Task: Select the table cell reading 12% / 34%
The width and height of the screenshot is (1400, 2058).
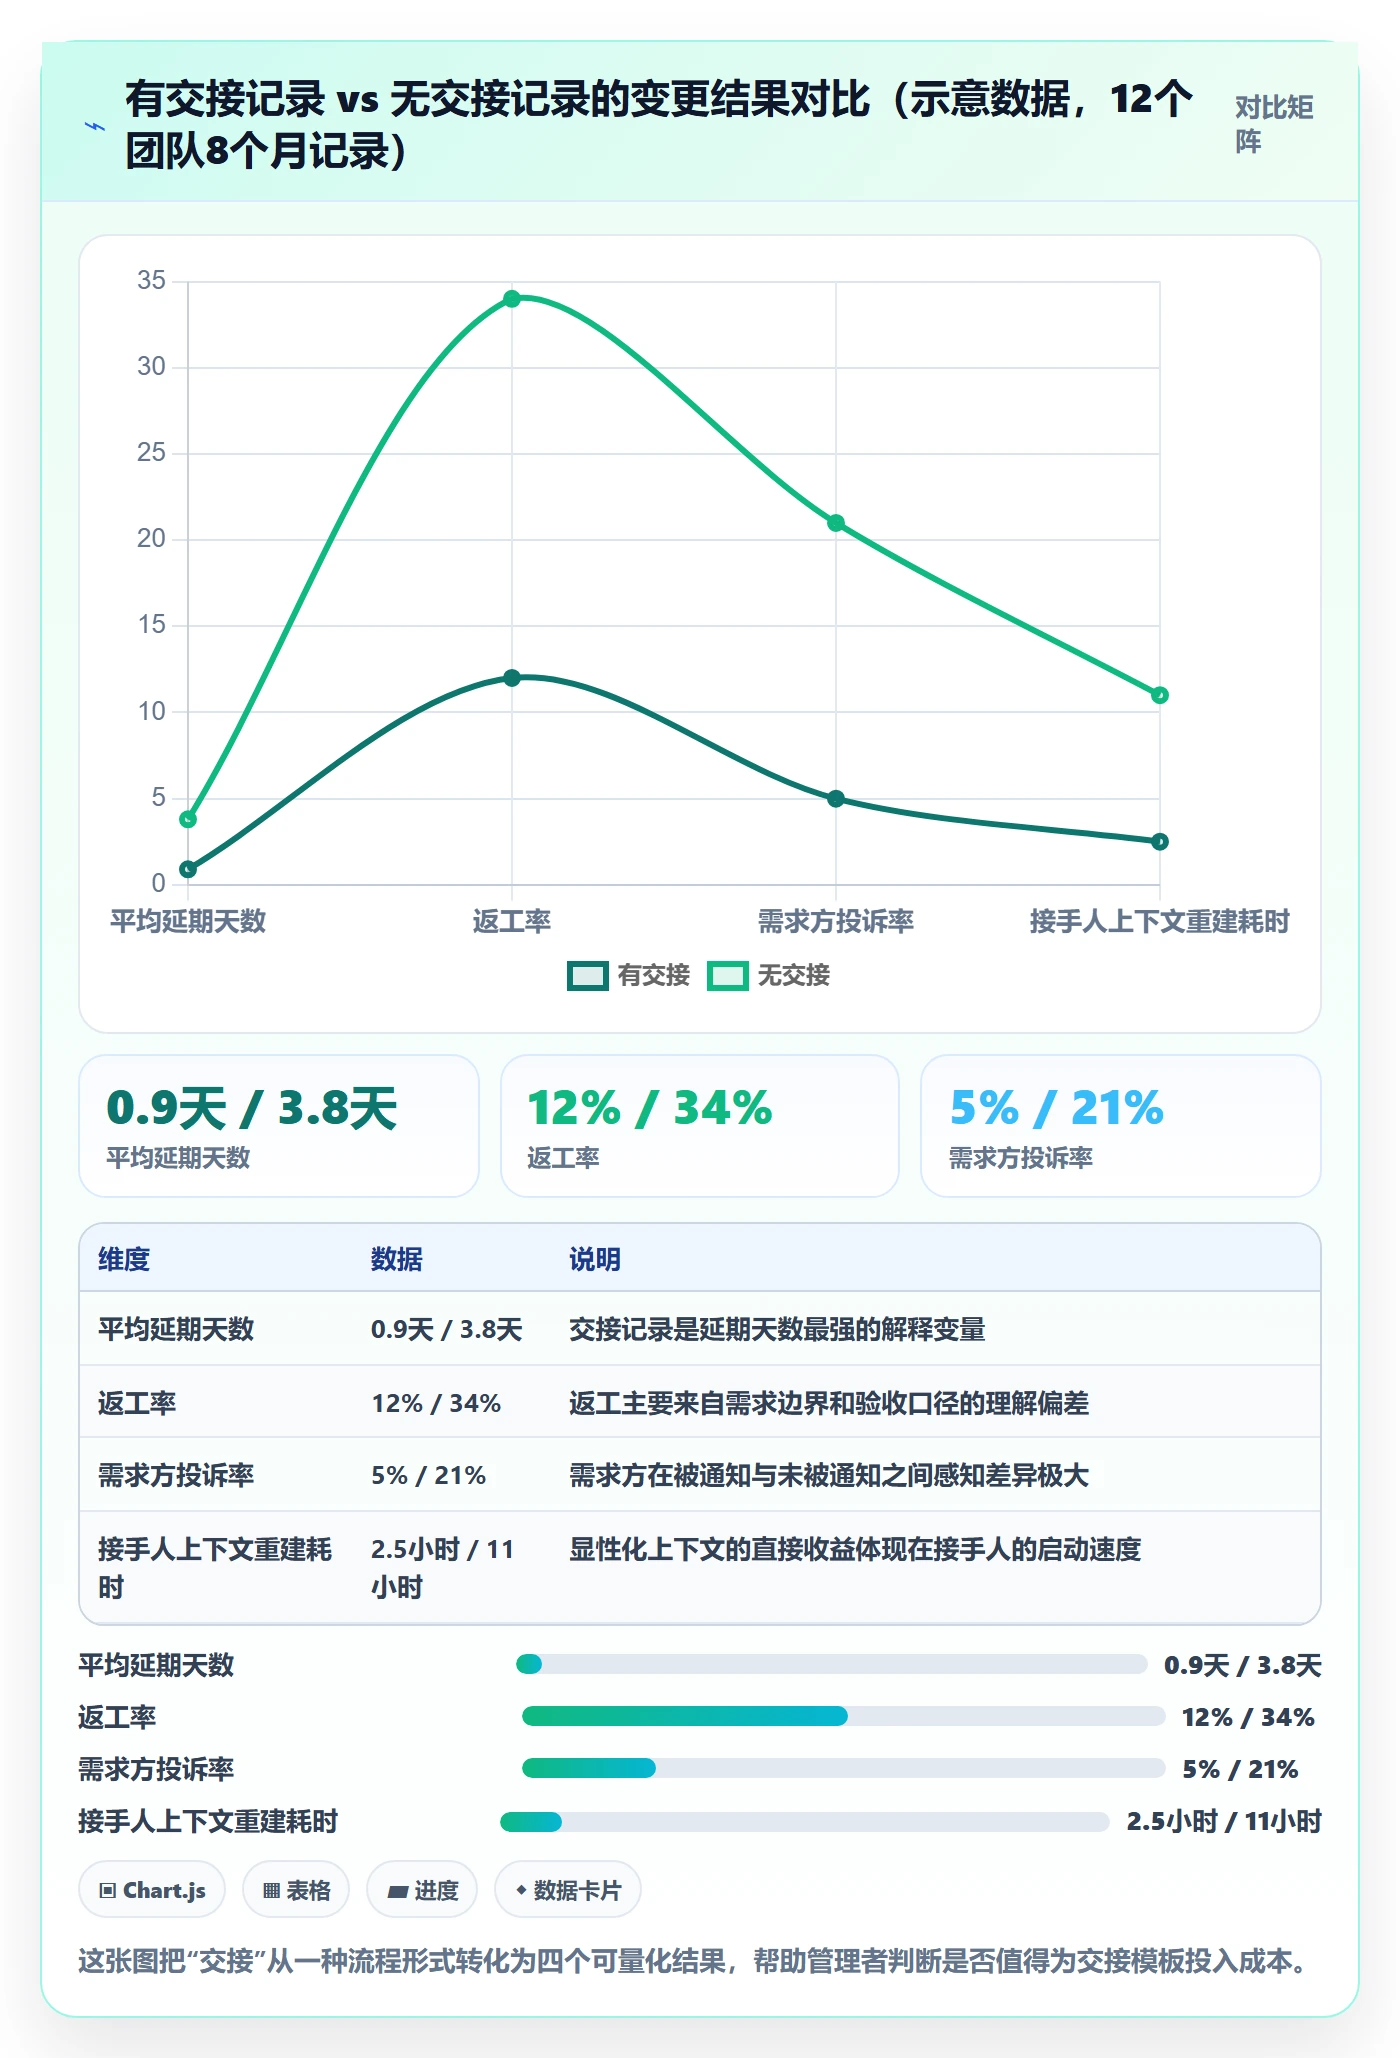Action: point(436,1403)
